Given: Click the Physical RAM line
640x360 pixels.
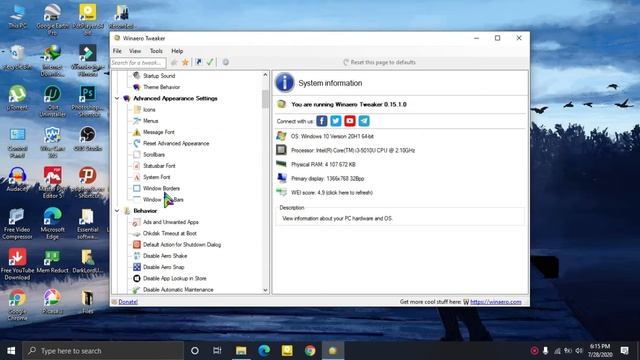Looking at the screenshot, I should coord(323,164).
